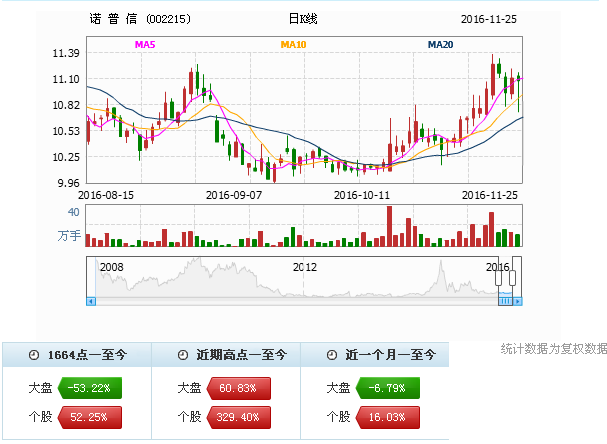Click the right range handle of the navigator
The width and height of the screenshot is (607, 444).
point(513,278)
